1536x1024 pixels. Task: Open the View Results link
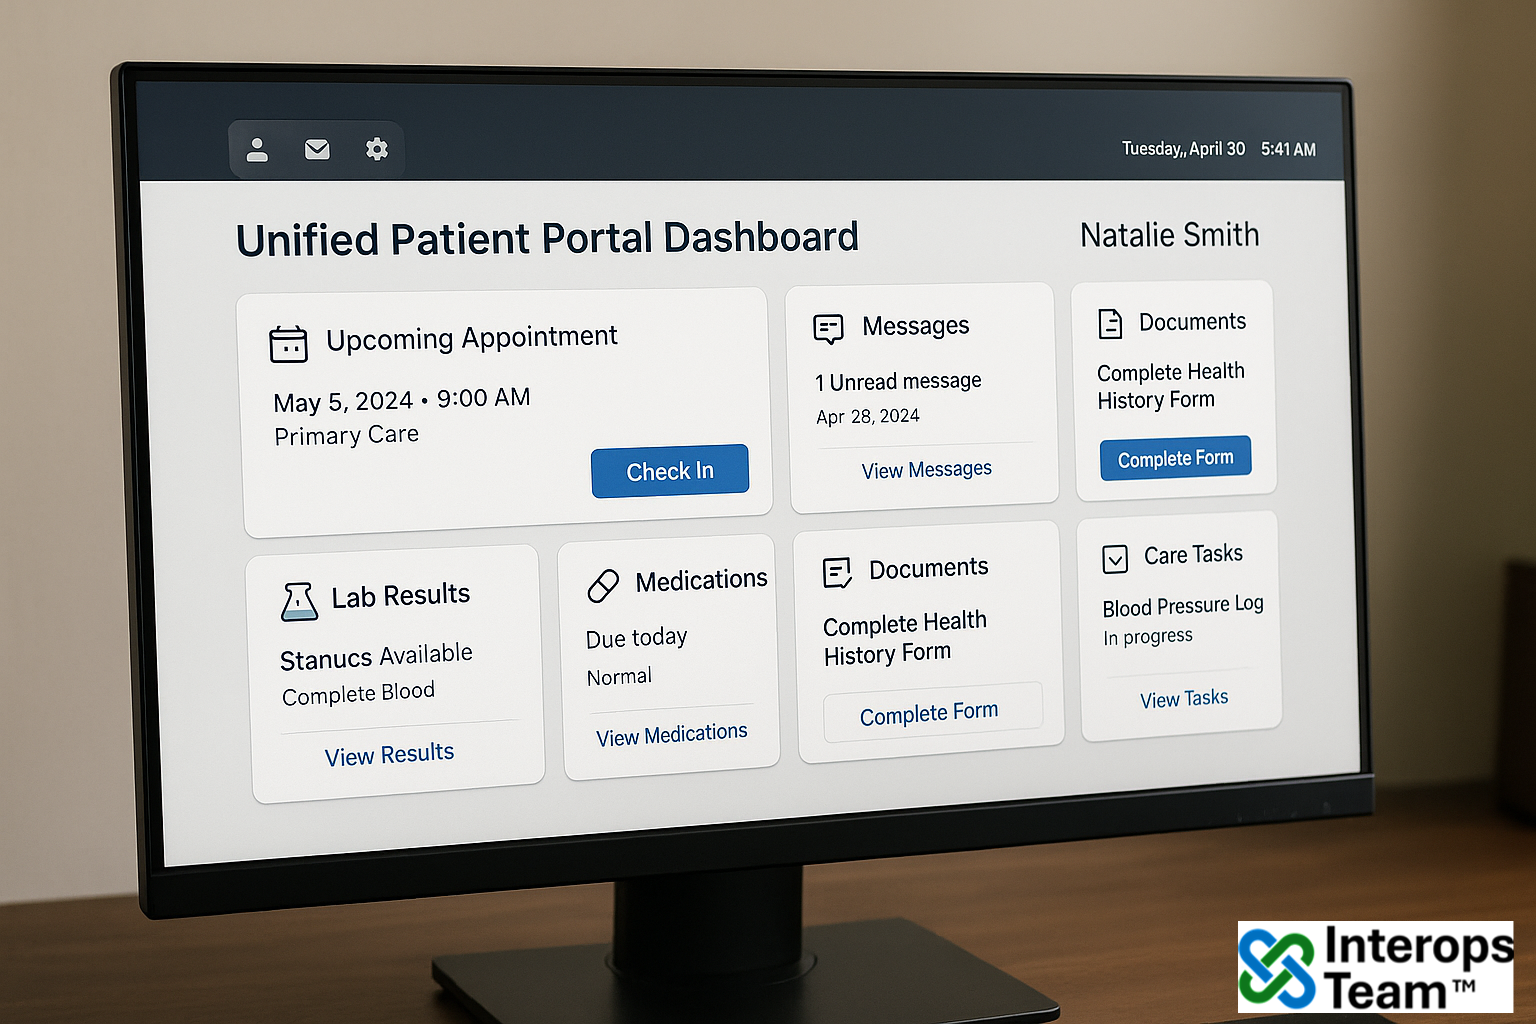pos(389,755)
